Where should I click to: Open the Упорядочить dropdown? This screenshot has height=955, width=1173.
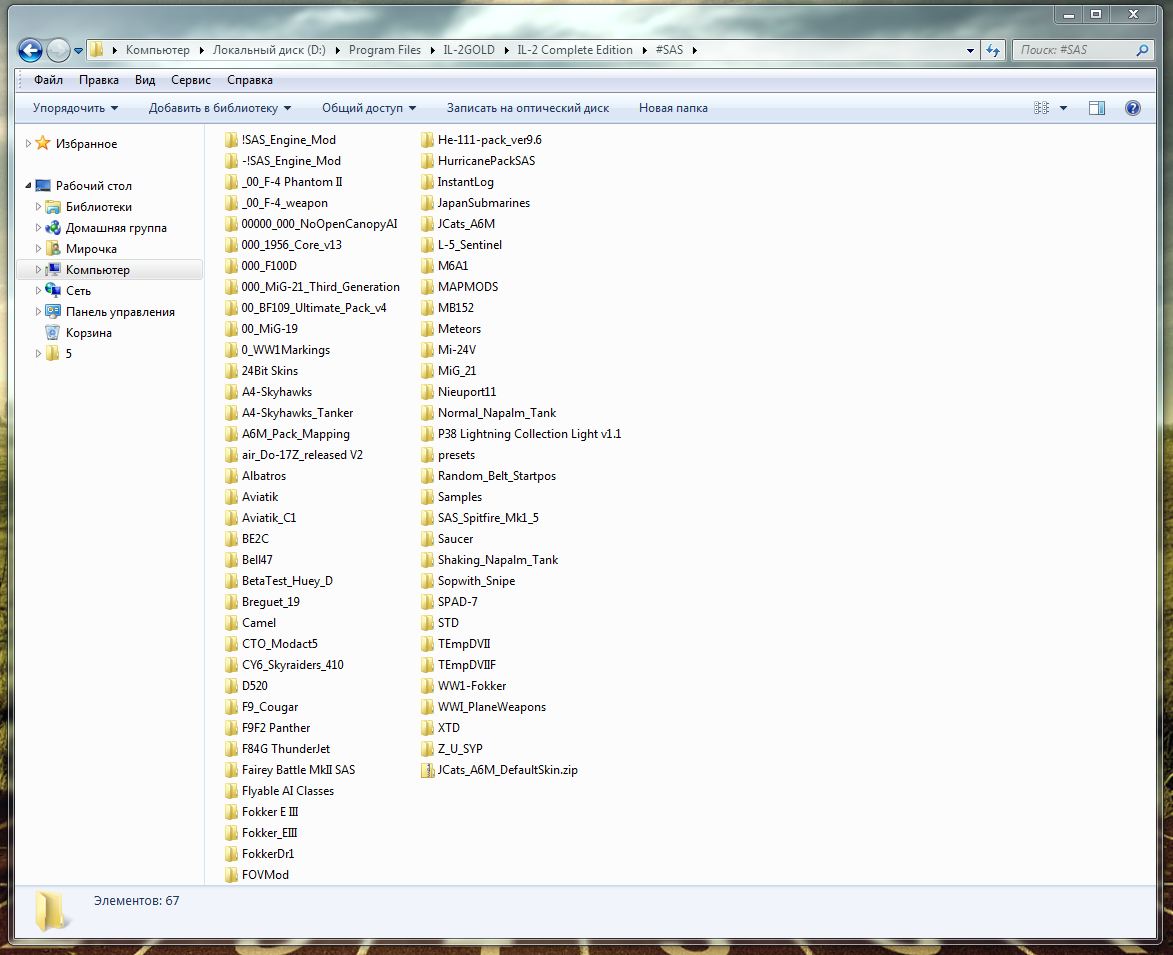point(75,108)
